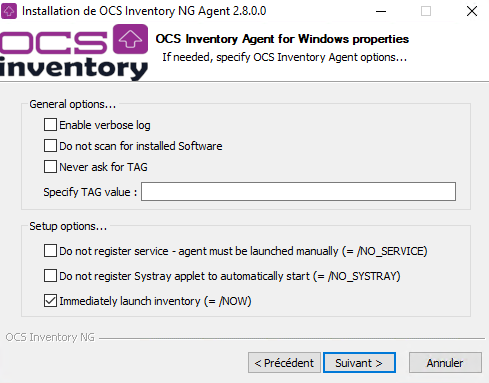This screenshot has height=383, width=489.
Task: Cancel setup with Annuler button
Action: 445,363
